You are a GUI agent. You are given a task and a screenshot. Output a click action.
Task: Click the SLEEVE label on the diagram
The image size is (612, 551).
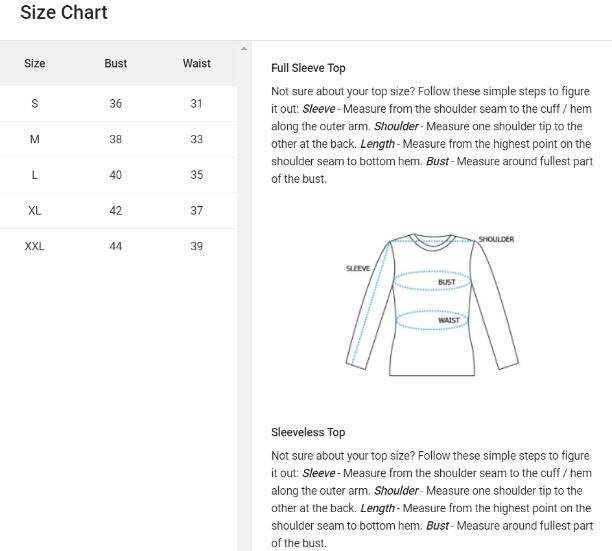(357, 269)
